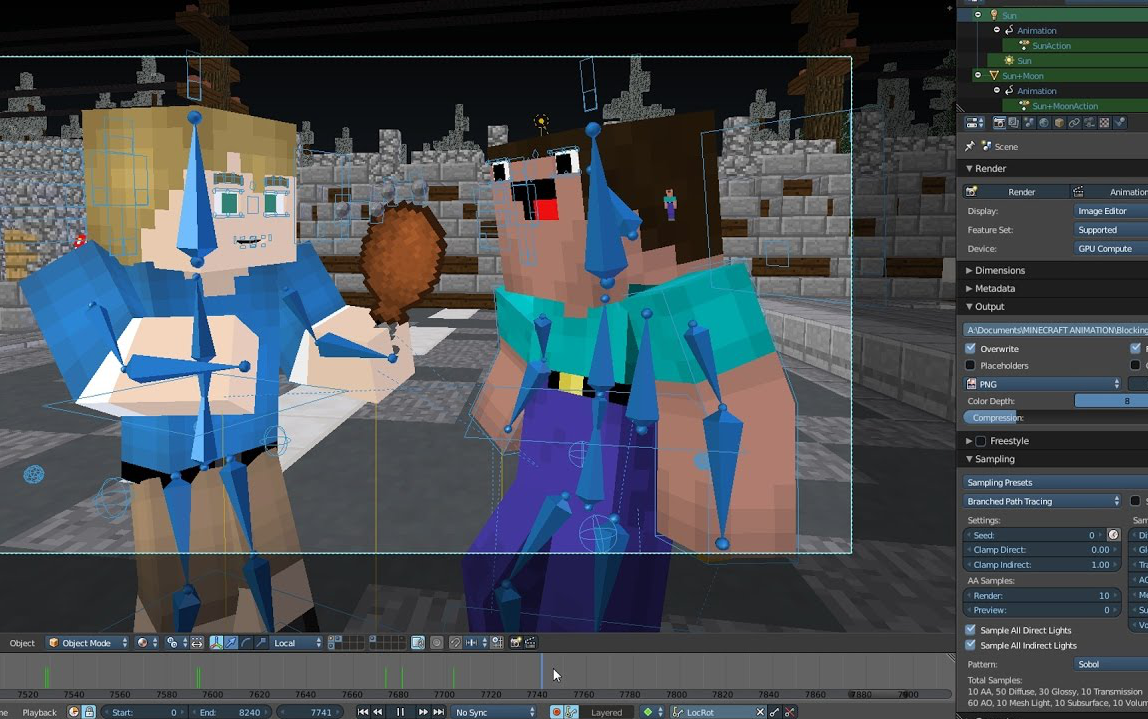This screenshot has height=719, width=1148.
Task: Open the World properties tab globe icon
Action: point(1044,123)
